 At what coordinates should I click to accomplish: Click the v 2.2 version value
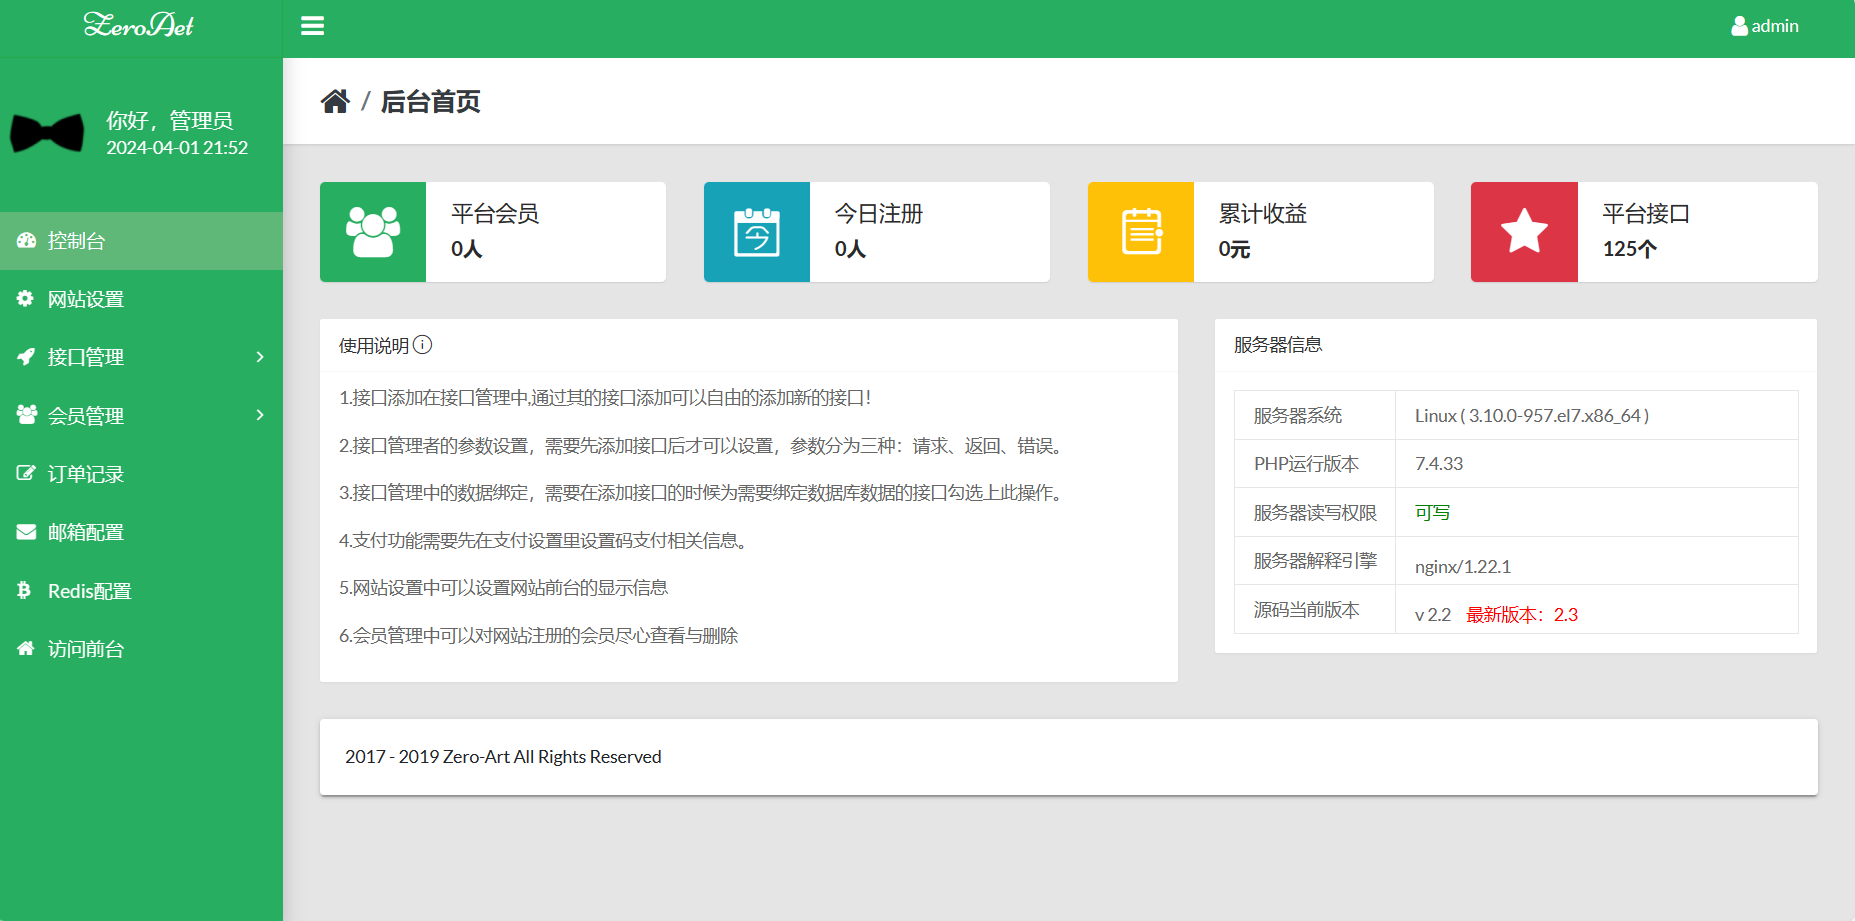1432,615
